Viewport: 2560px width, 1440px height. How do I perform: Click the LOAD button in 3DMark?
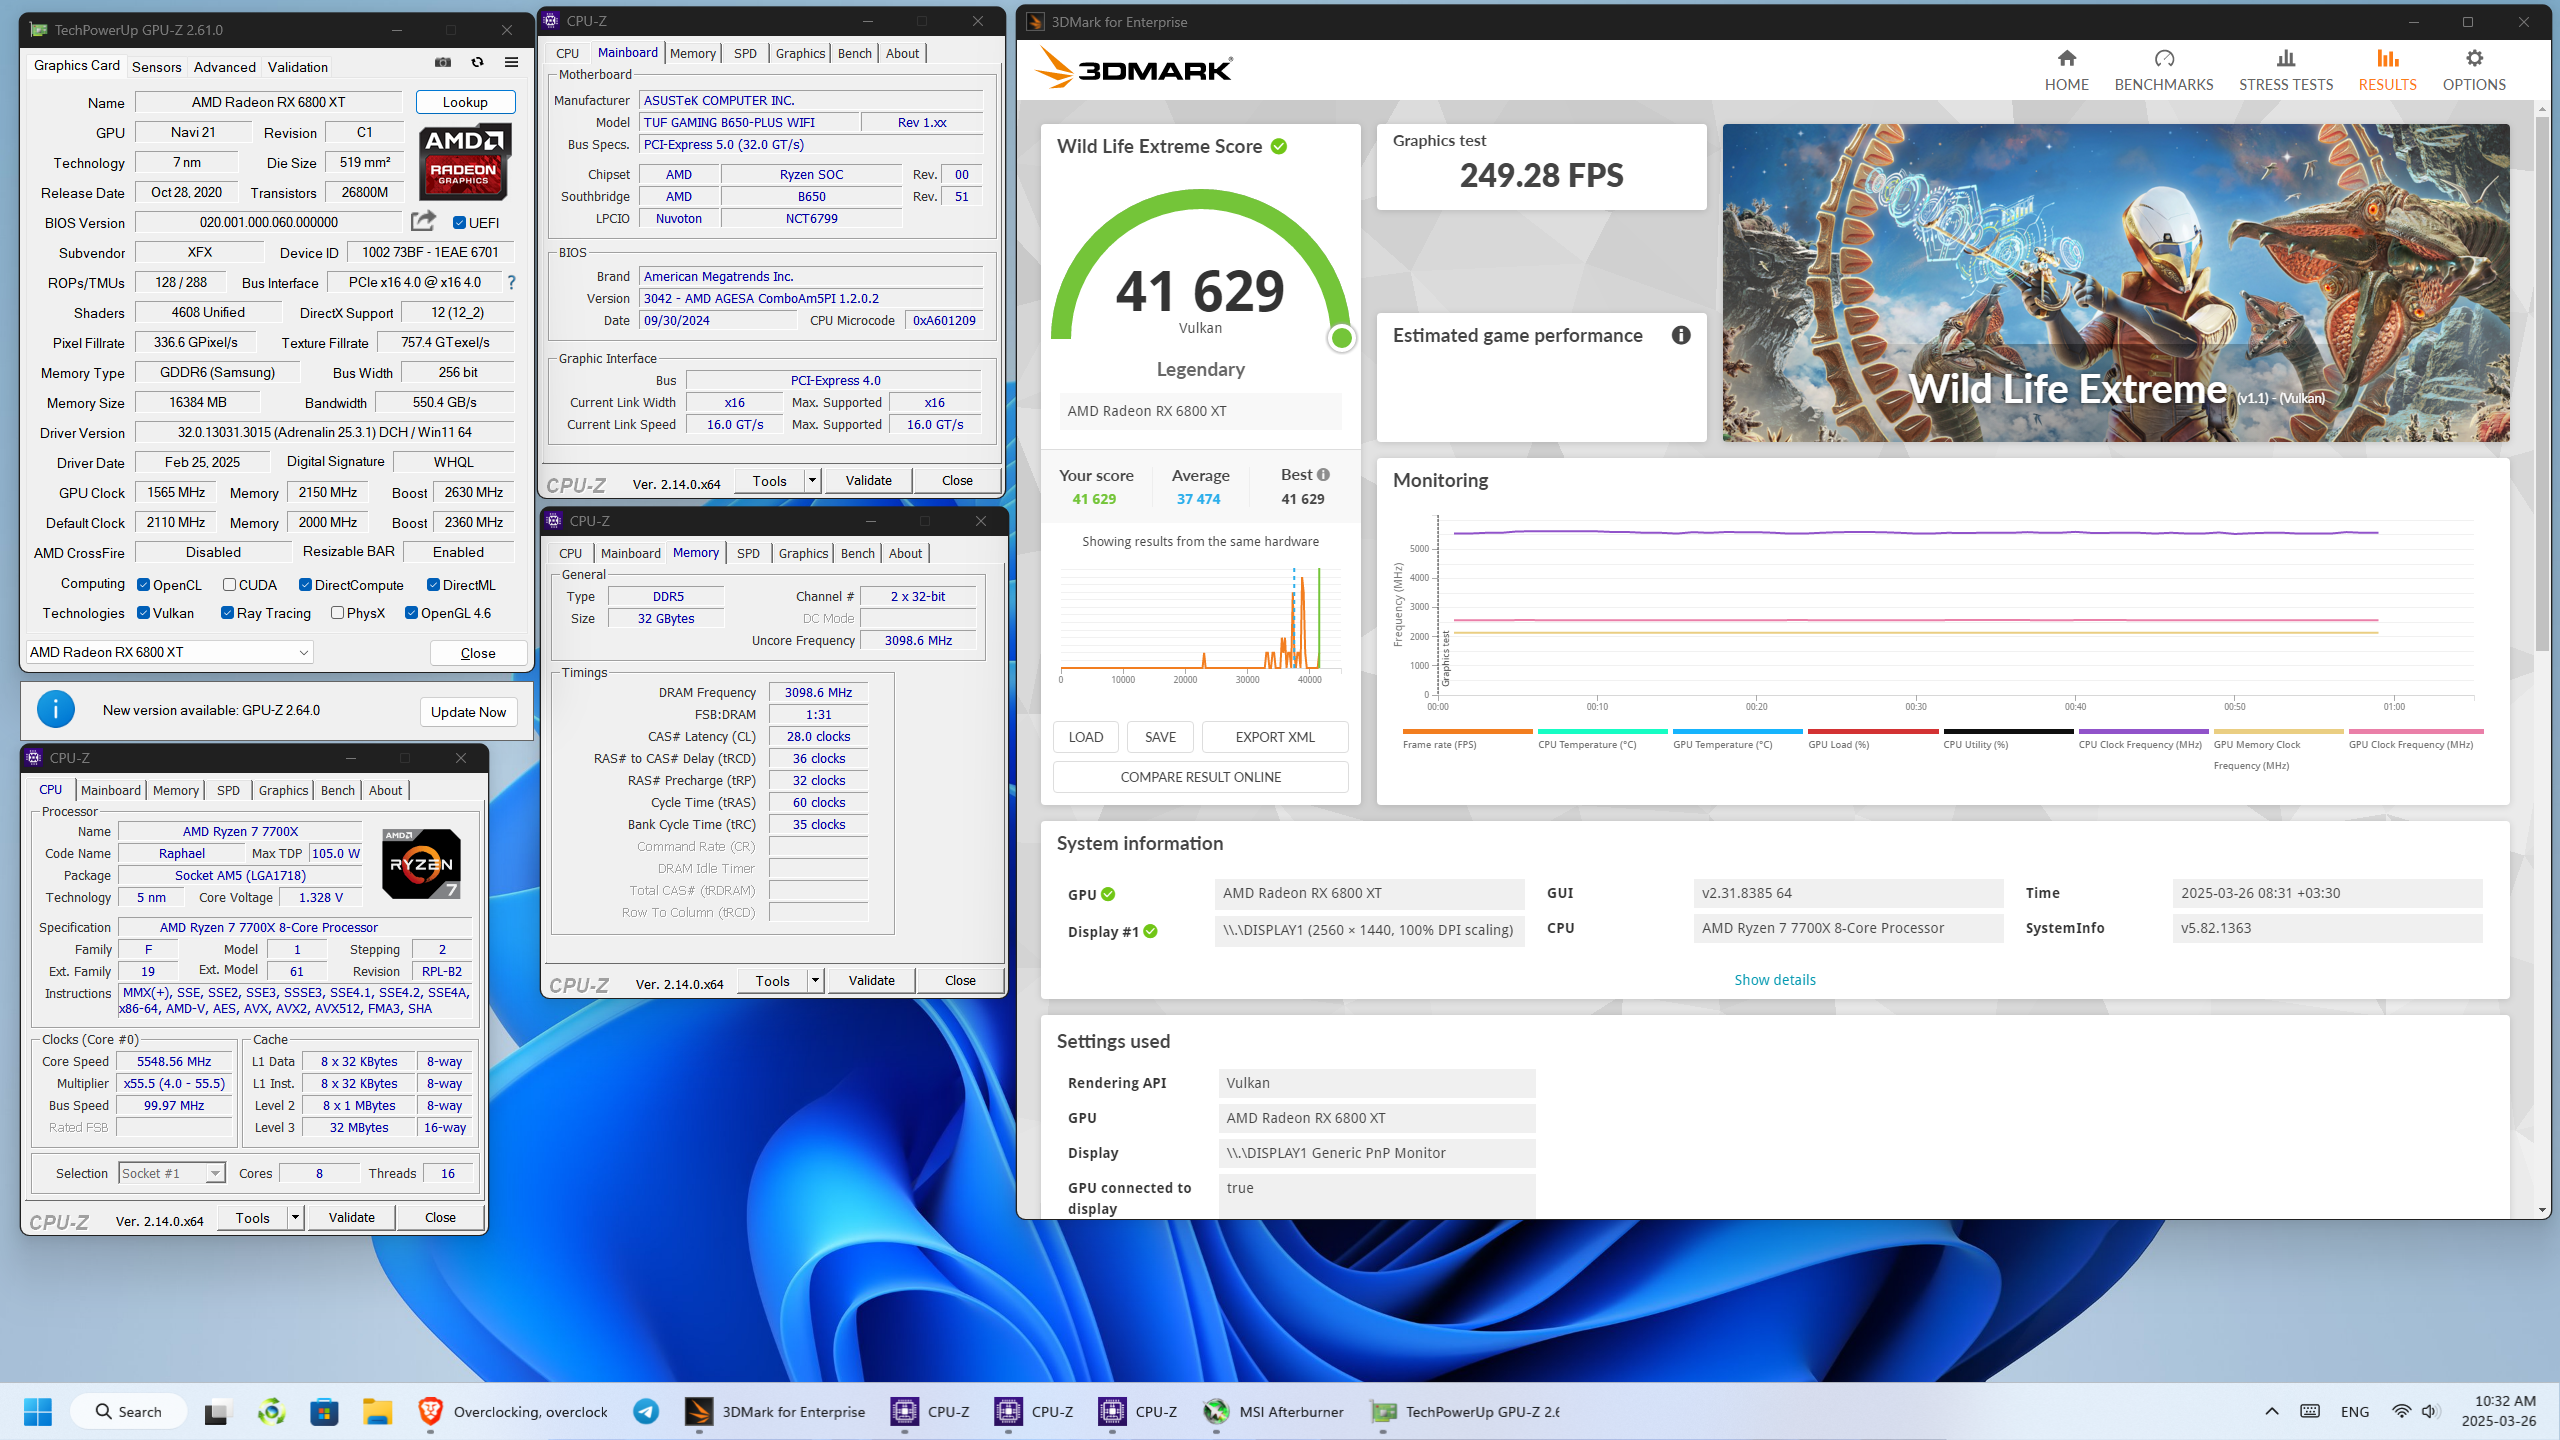point(1085,737)
